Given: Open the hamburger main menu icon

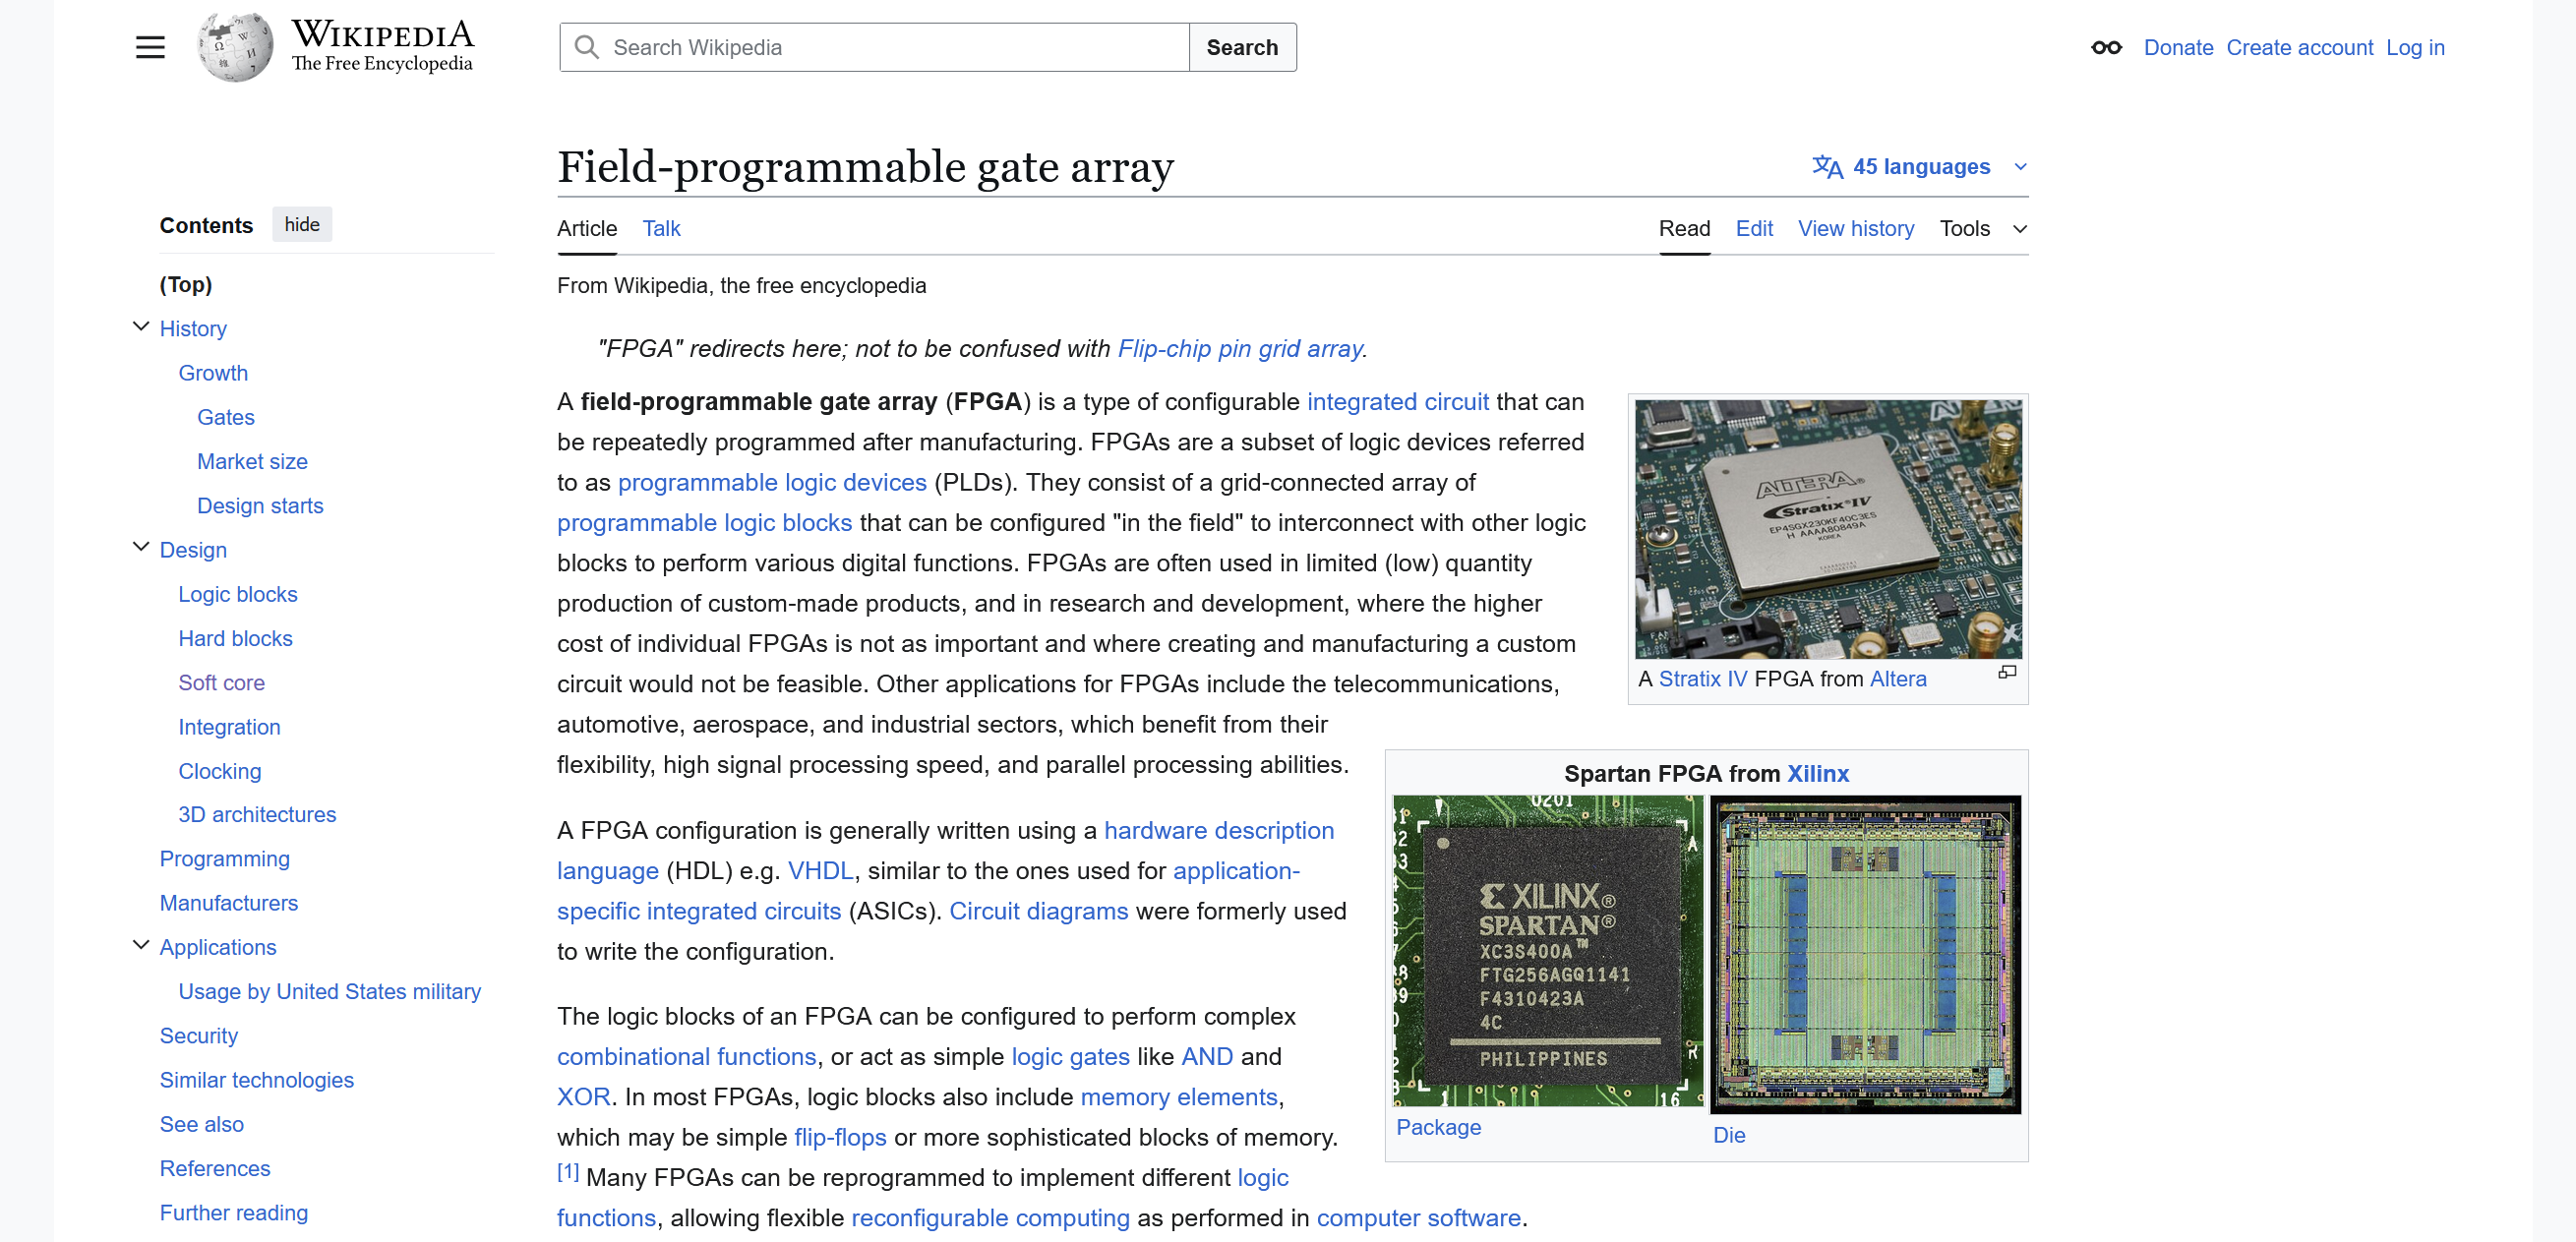Looking at the screenshot, I should tap(150, 47).
